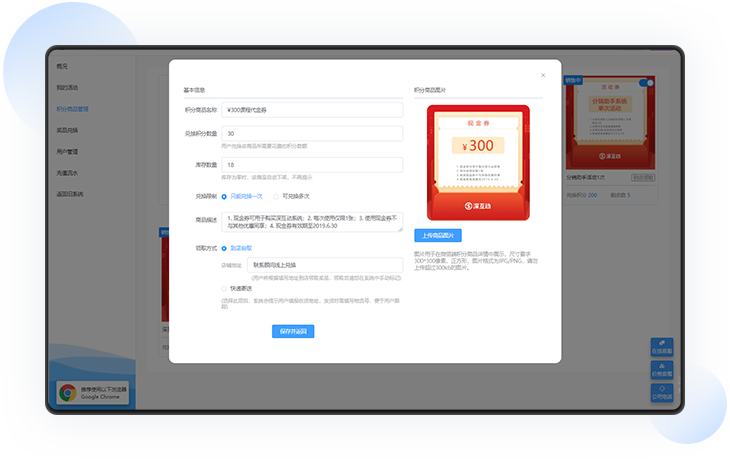Click the Google Chrome recommendation icon
The image size is (730, 460).
pyautogui.click(x=67, y=393)
